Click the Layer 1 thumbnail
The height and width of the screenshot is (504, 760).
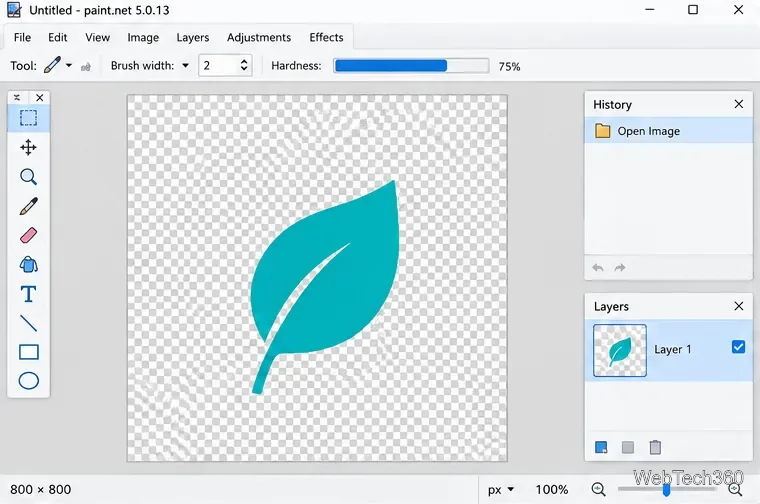[620, 350]
